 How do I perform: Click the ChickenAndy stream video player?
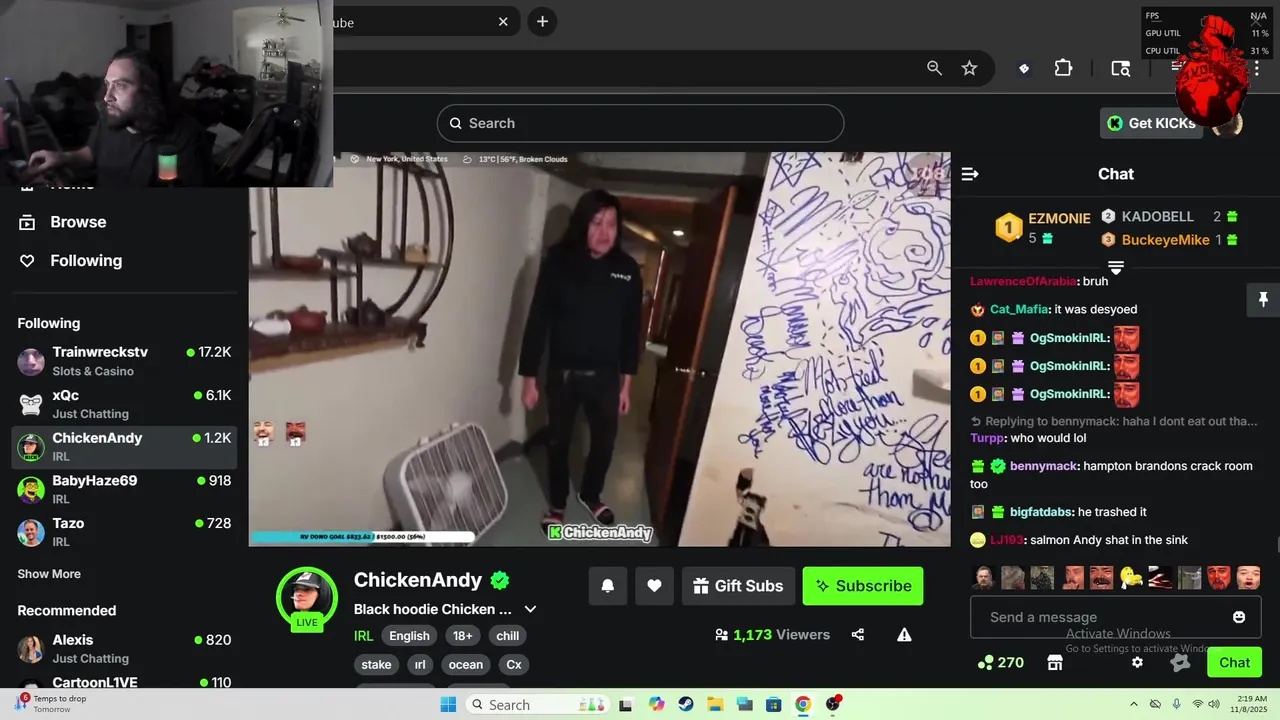(599, 349)
